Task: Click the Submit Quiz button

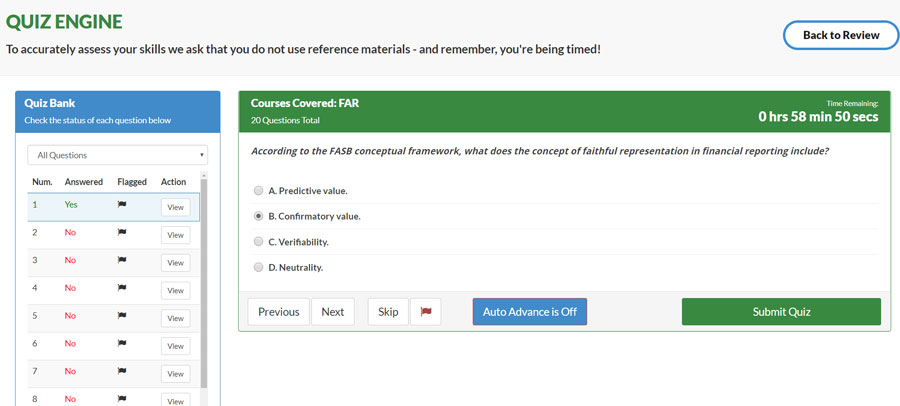Action: point(781,312)
